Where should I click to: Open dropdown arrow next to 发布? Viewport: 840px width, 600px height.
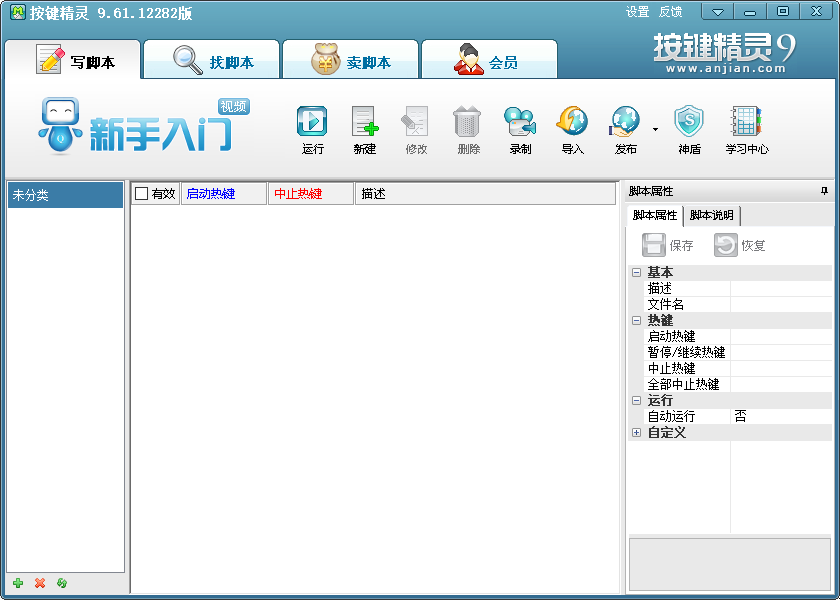(x=655, y=129)
